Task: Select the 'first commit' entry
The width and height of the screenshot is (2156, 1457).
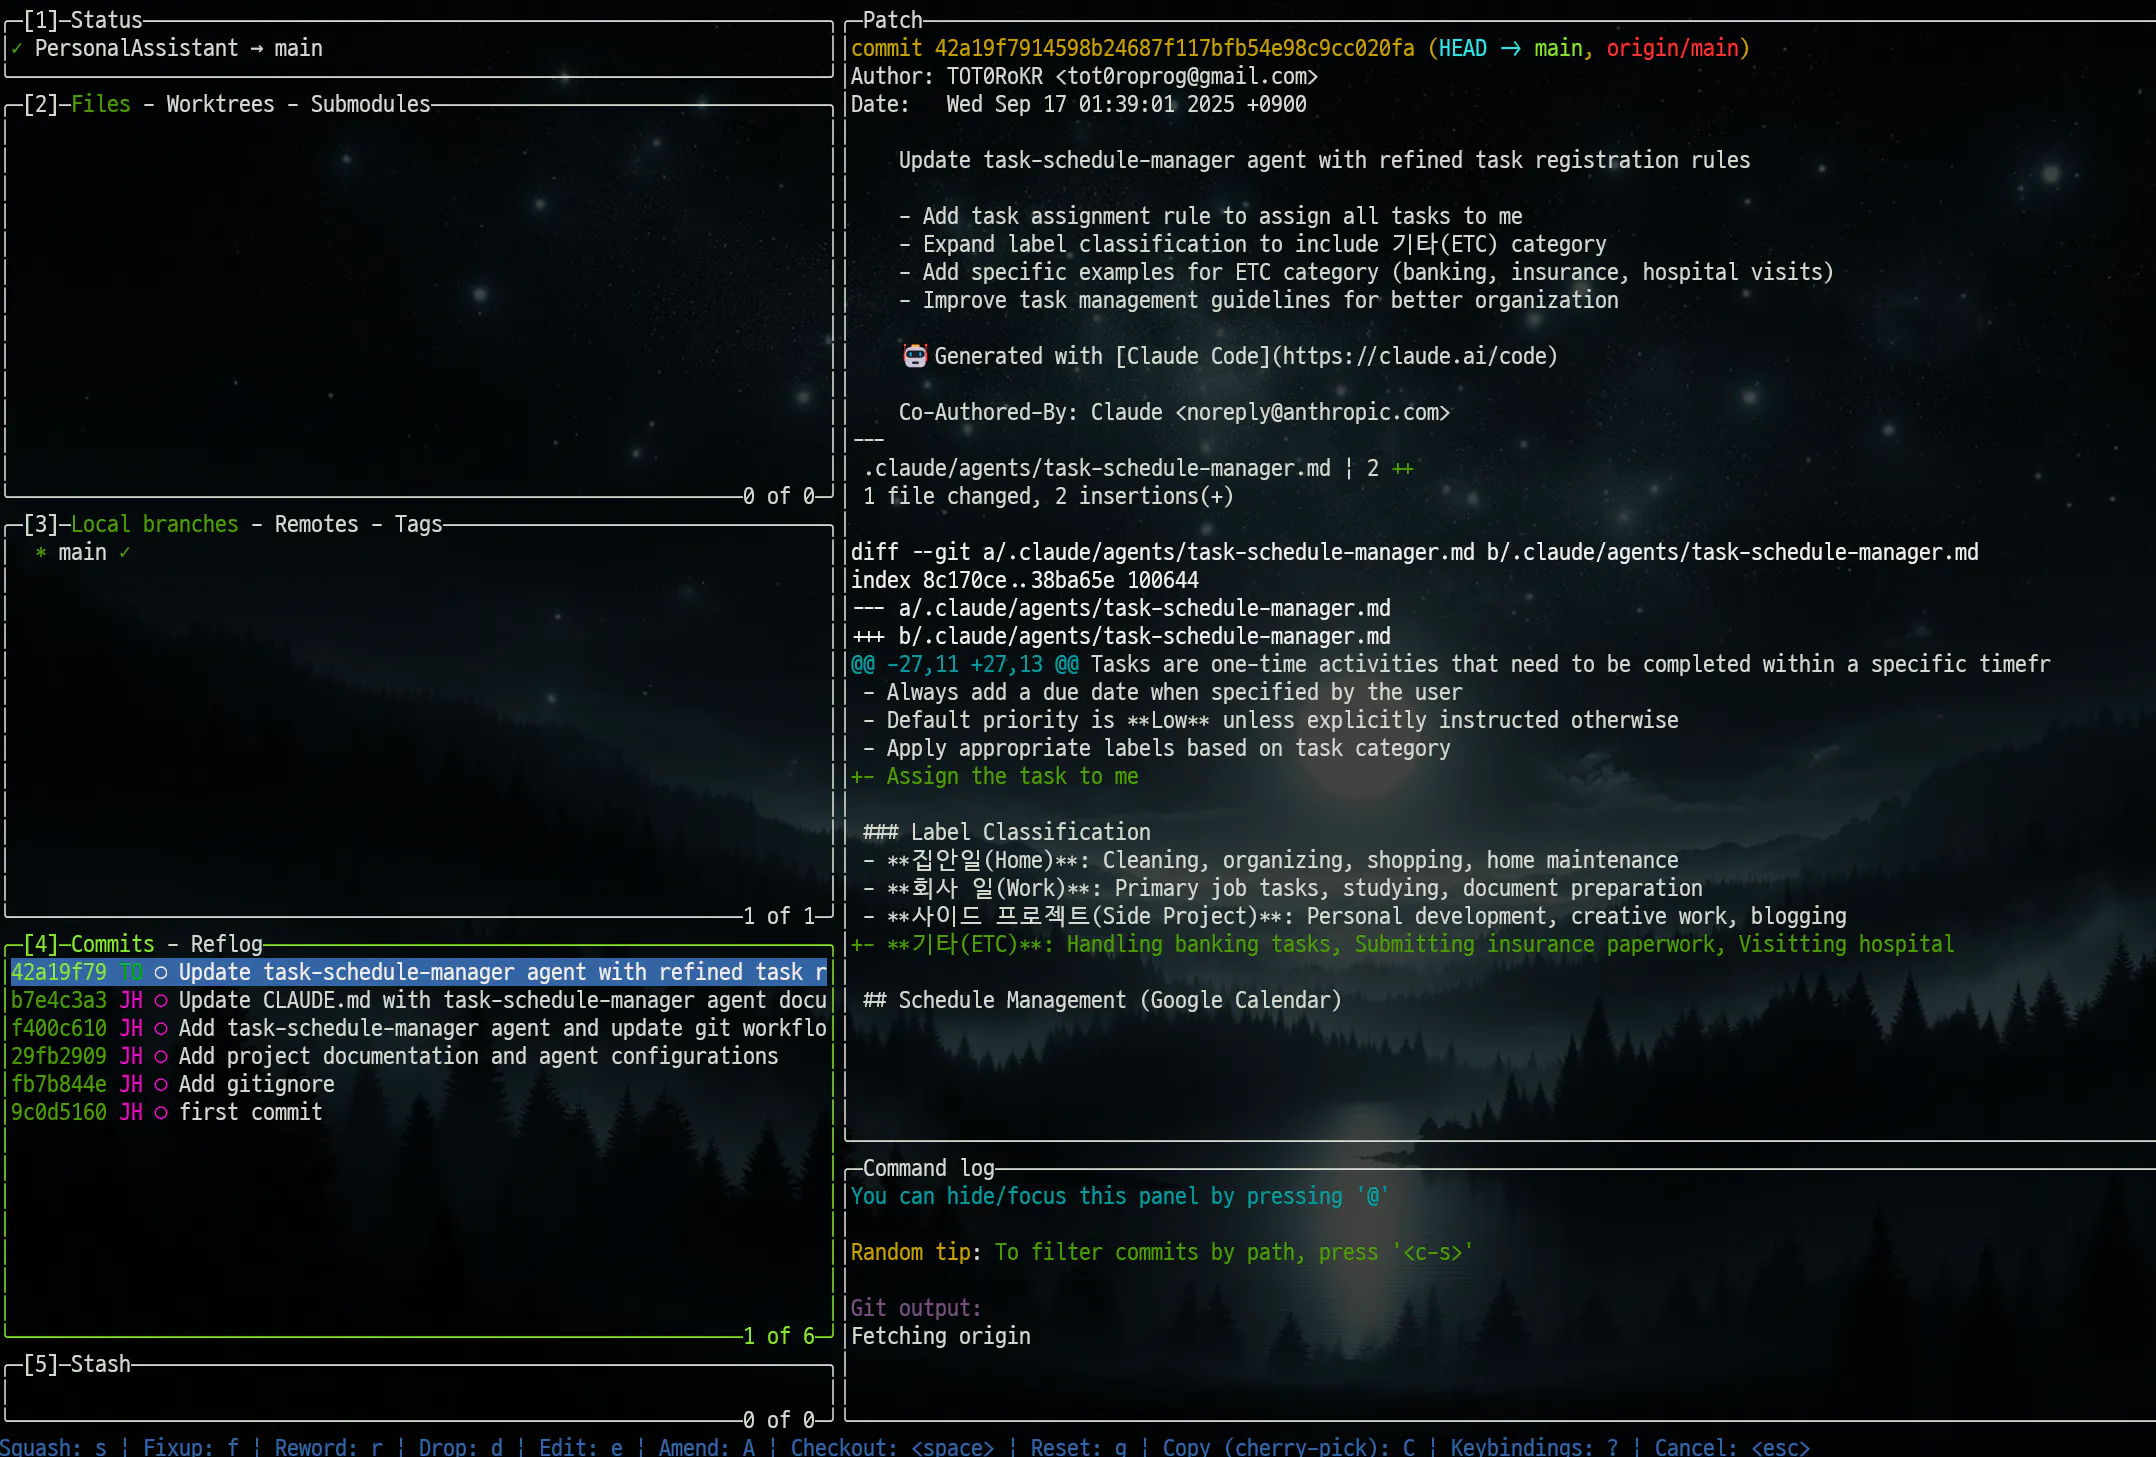Action: 418,1112
